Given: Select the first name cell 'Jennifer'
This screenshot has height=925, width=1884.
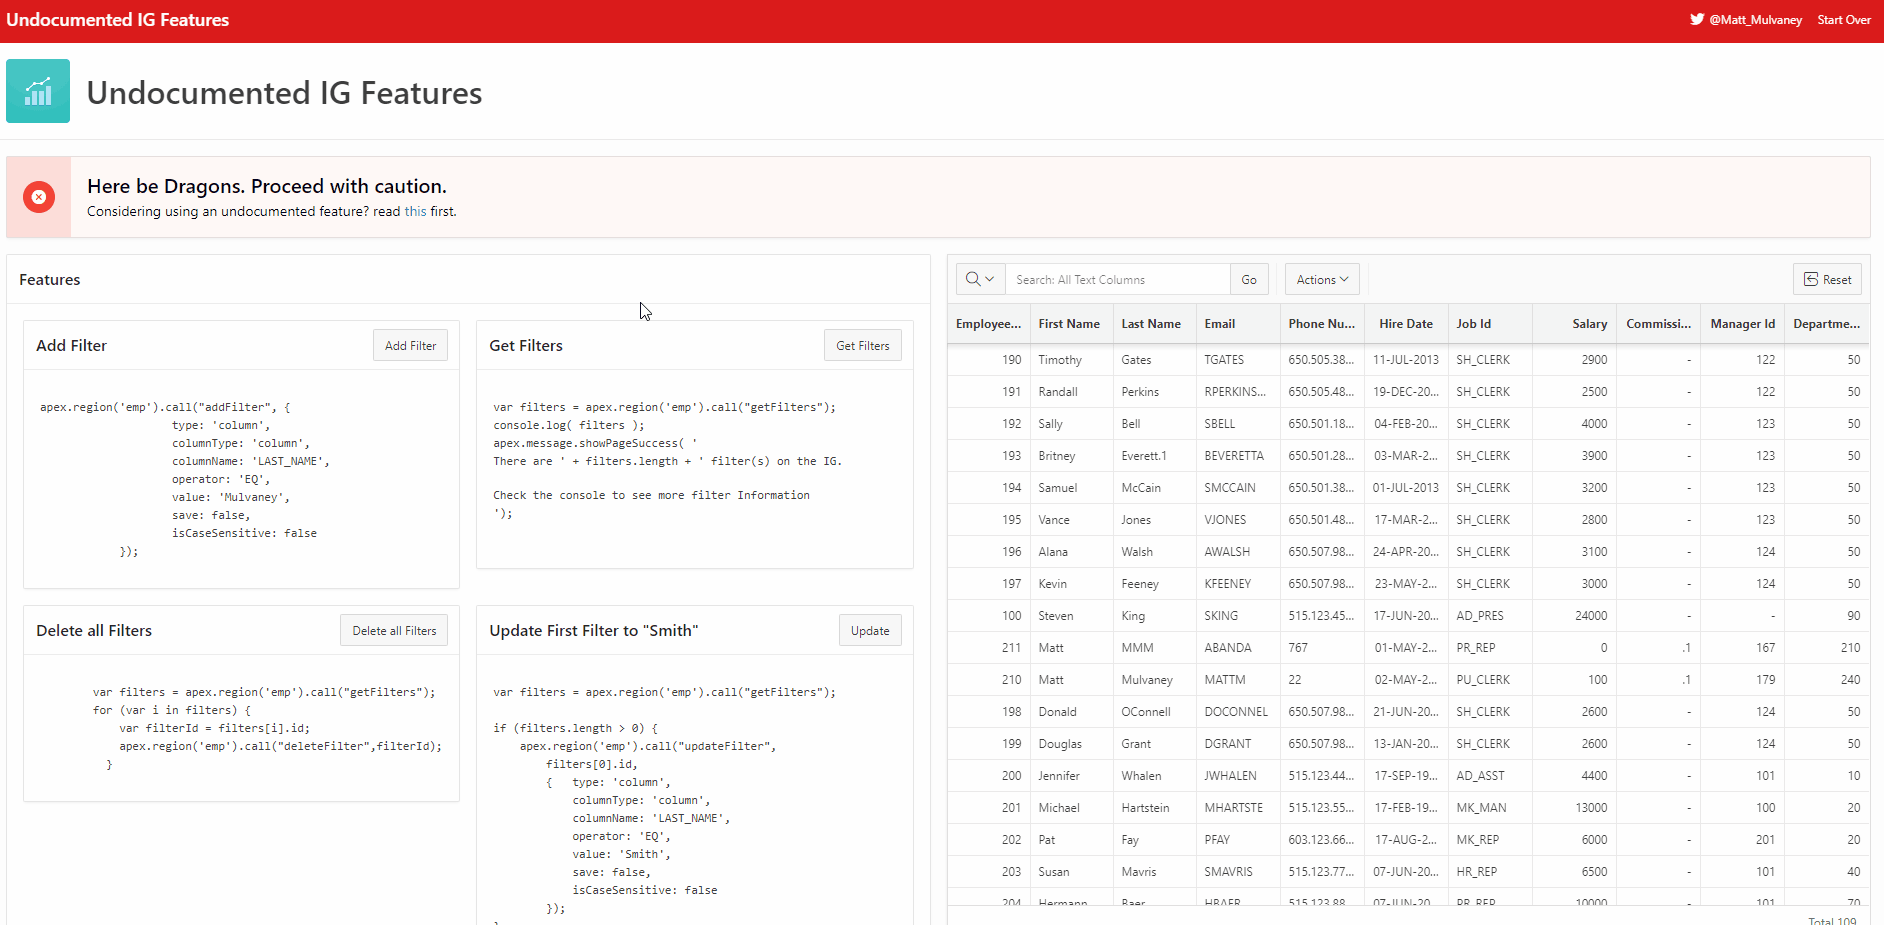Looking at the screenshot, I should [x=1071, y=776].
